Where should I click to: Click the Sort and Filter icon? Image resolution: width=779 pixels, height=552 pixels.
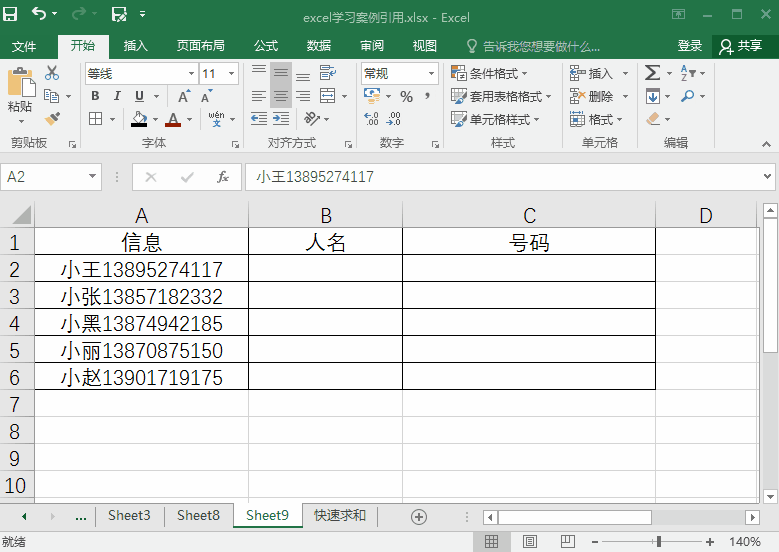tap(688, 73)
